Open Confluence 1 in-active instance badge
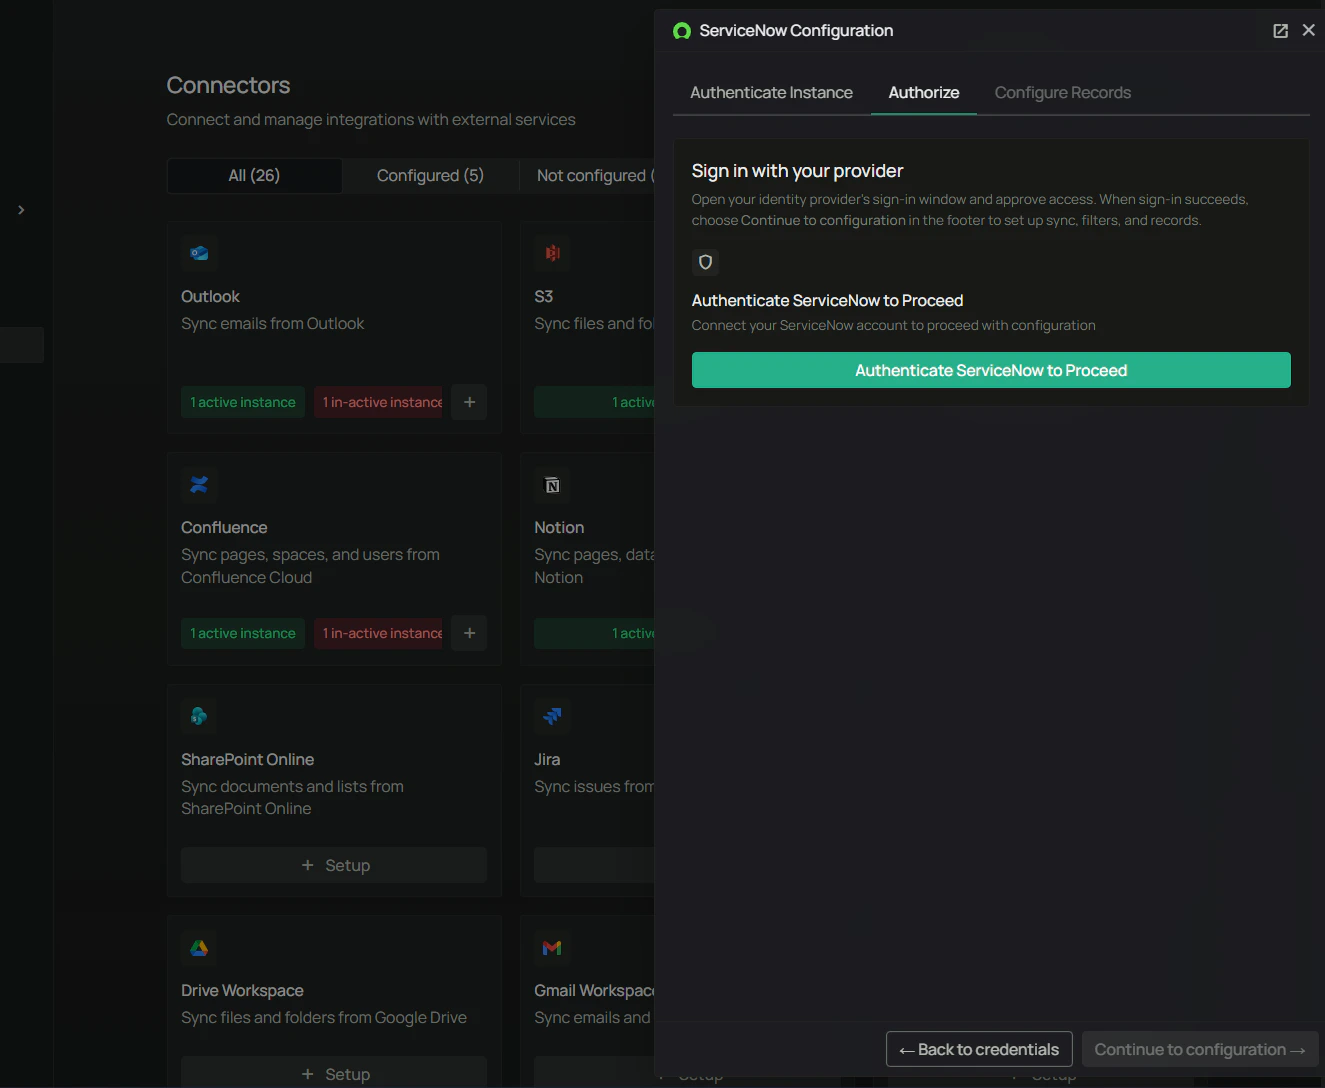This screenshot has height=1088, width=1325. [x=379, y=633]
